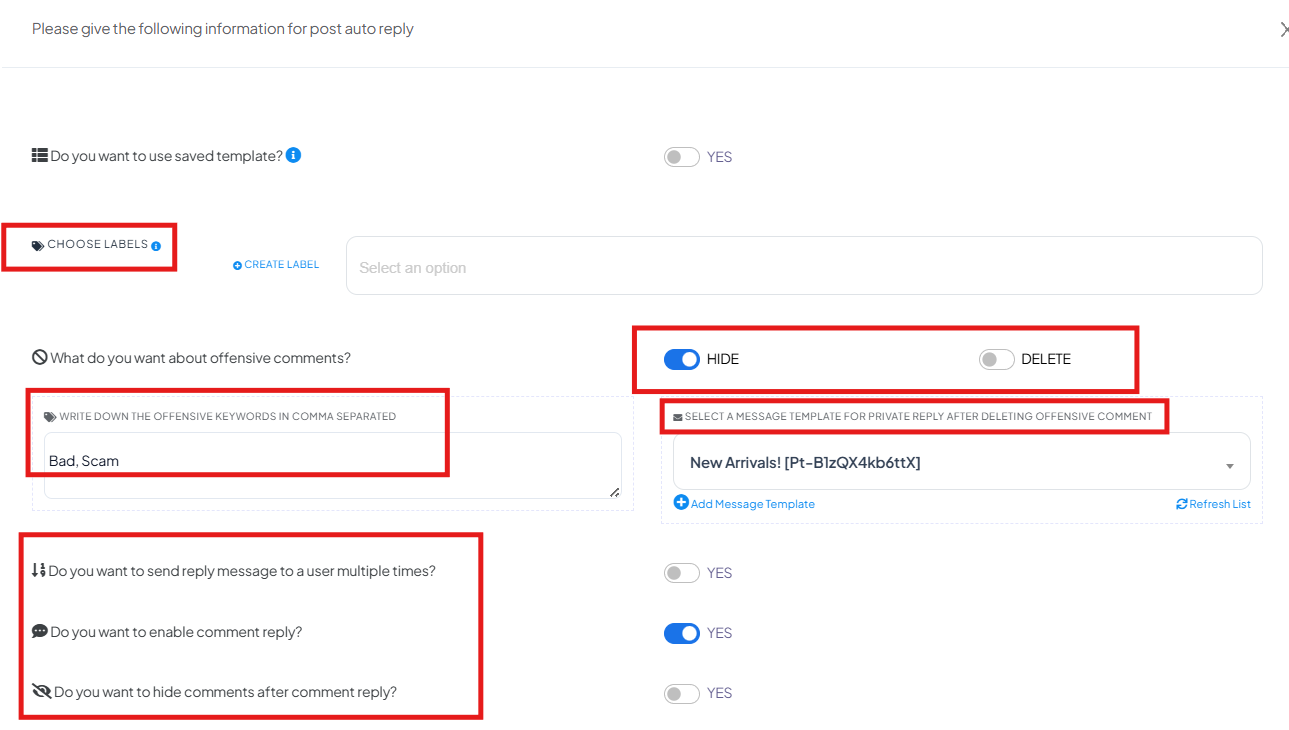Click the plus icon on Add Message Template
This screenshot has width=1289, height=730.
click(681, 502)
